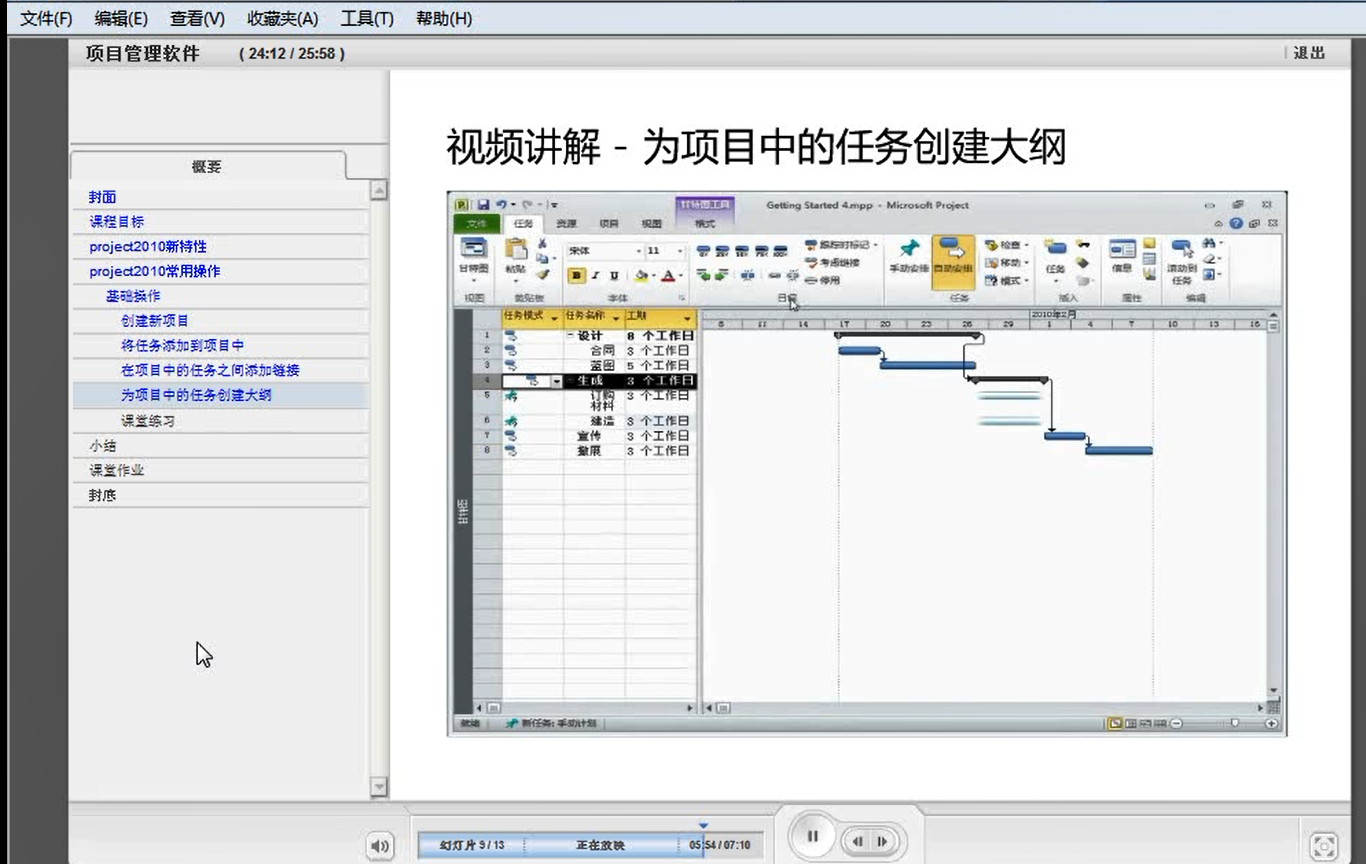Switch to the 概要 outline tab

pyautogui.click(x=207, y=167)
